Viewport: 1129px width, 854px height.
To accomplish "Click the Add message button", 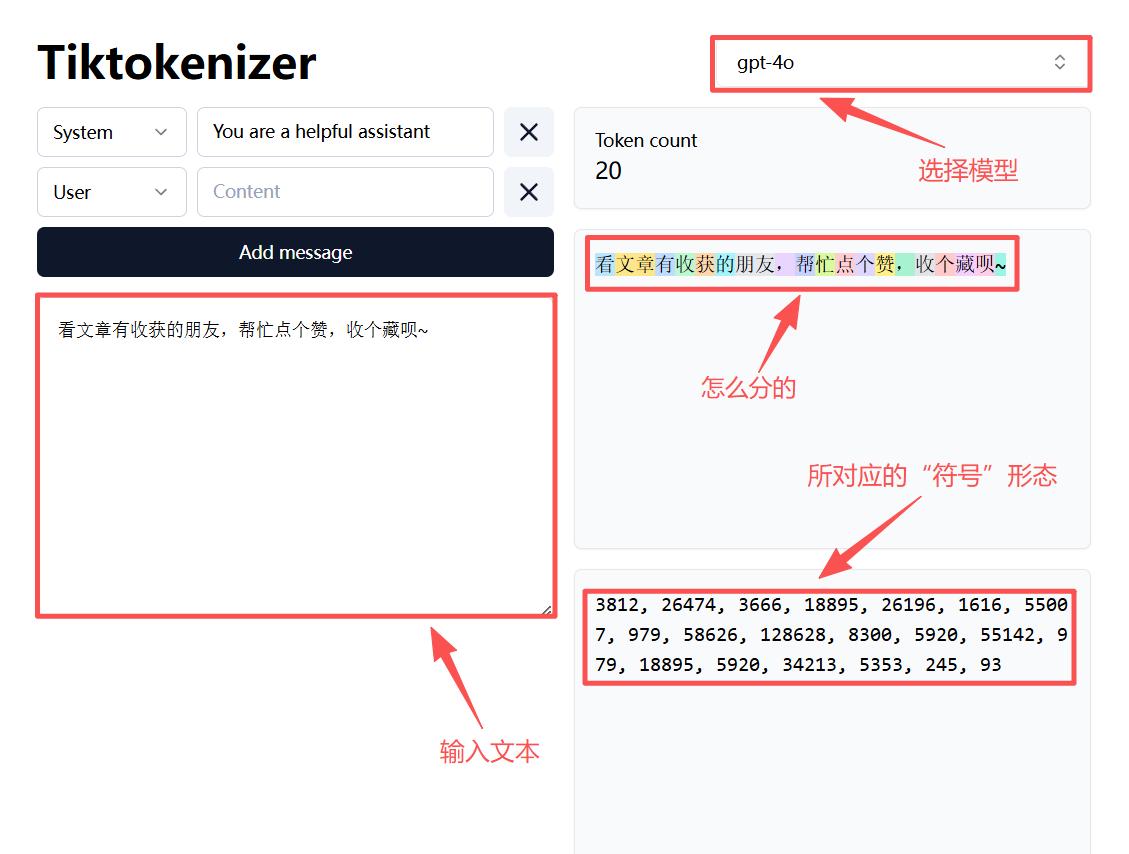I will (x=295, y=252).
